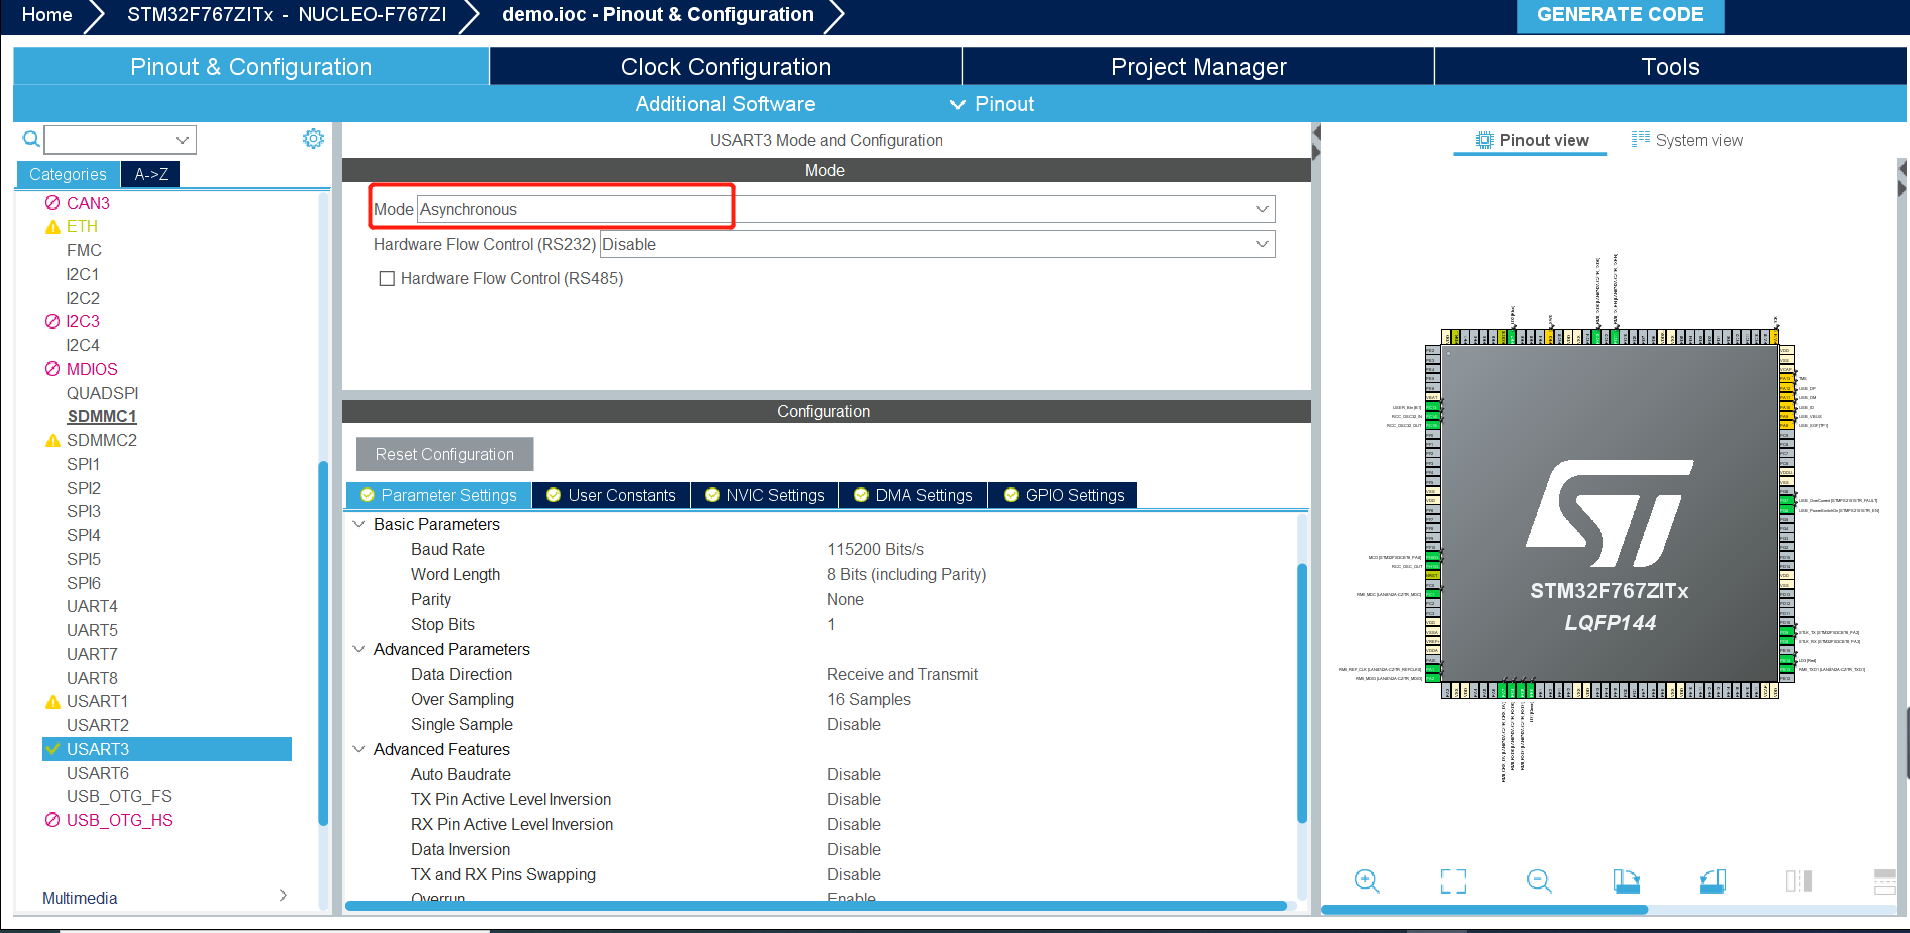Open Additional Software menu
Viewport: 1910px width, 933px height.
click(725, 104)
